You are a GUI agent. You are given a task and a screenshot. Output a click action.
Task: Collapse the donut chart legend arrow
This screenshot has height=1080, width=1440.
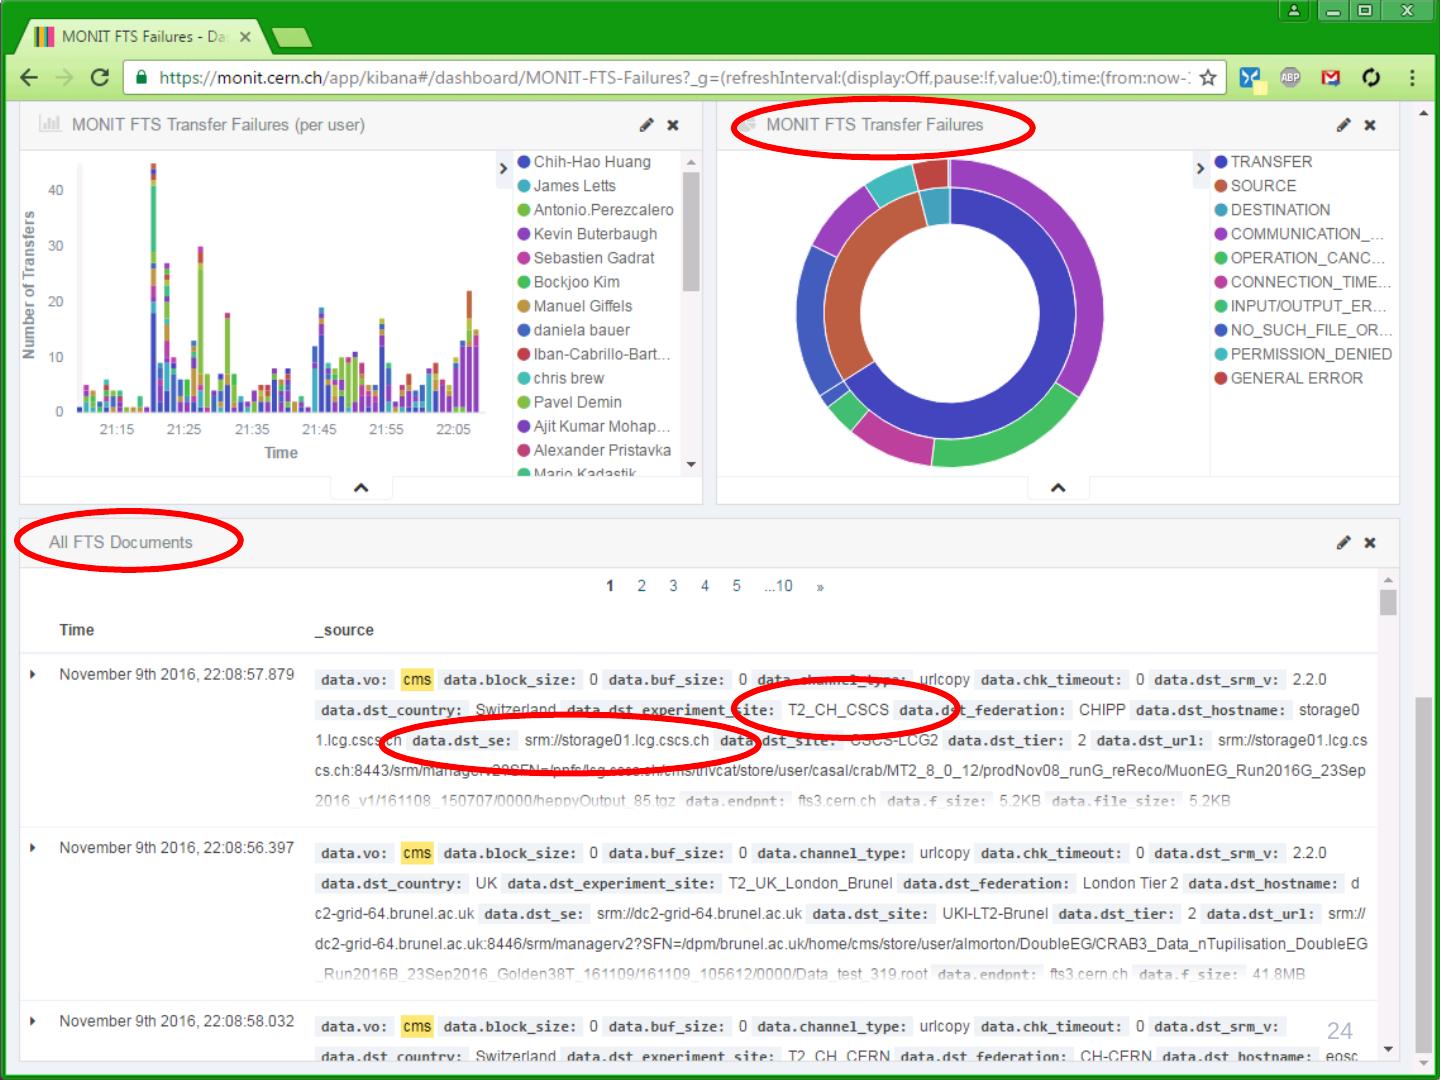1201,168
